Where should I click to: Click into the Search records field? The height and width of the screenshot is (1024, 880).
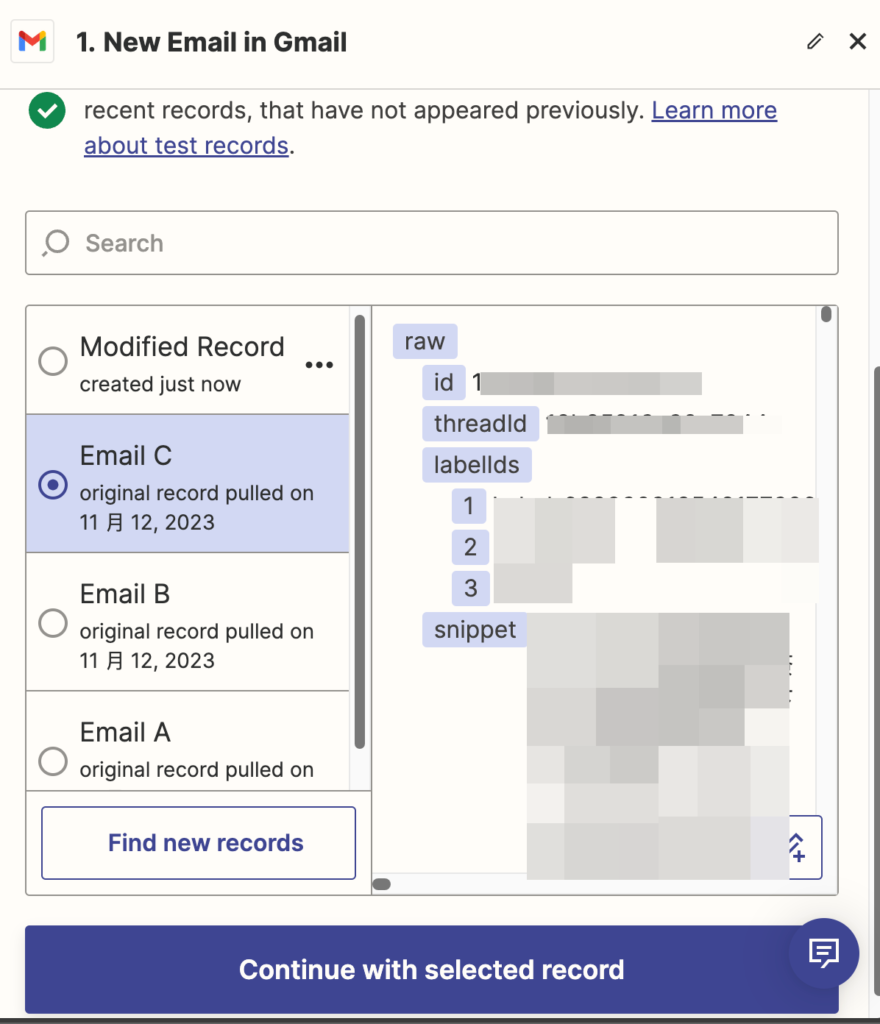pos(432,243)
